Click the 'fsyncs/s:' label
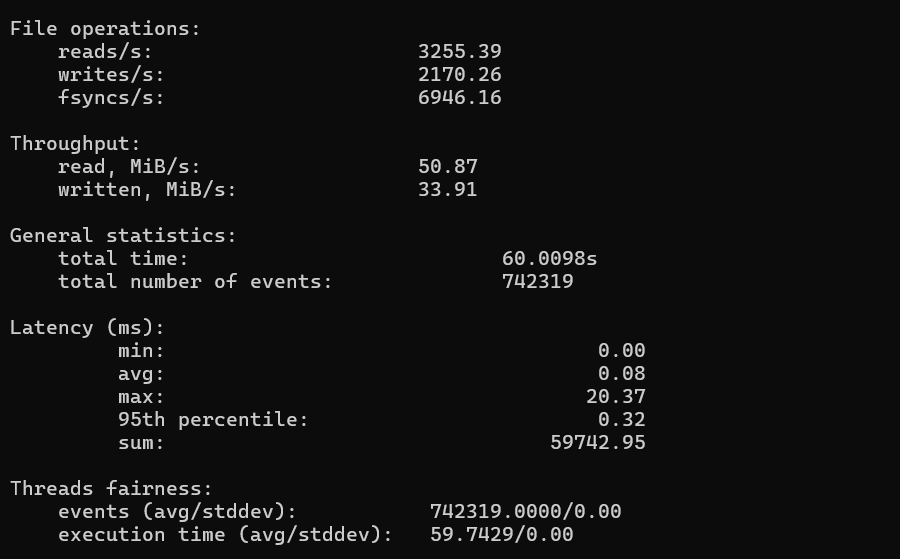 [x=111, y=98]
